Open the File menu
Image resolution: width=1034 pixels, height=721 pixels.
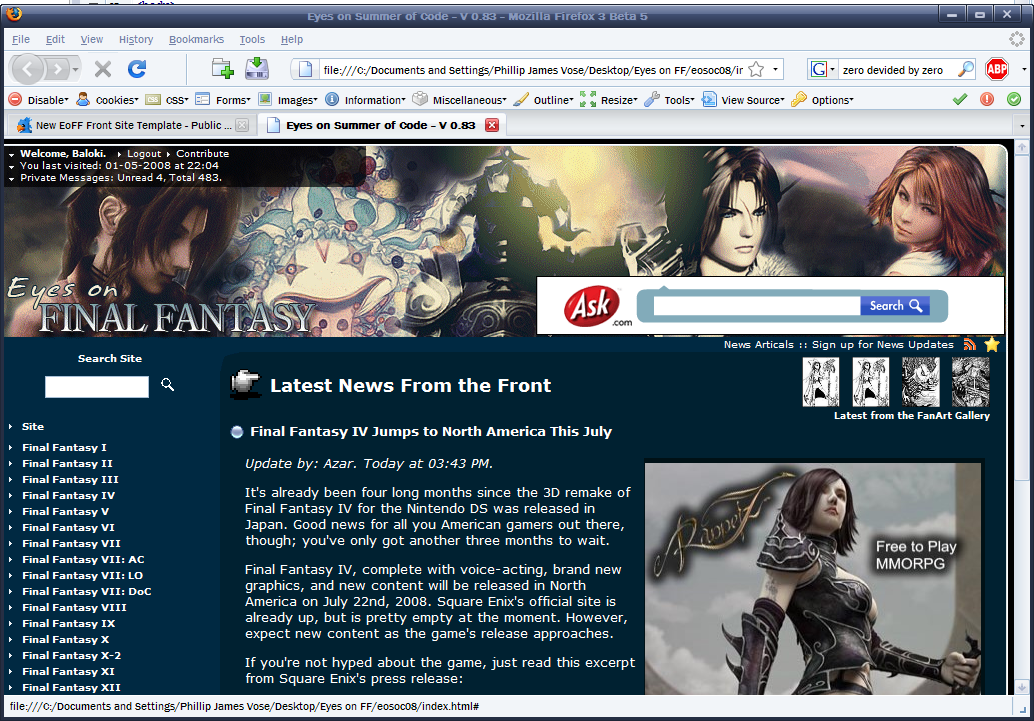[21, 40]
